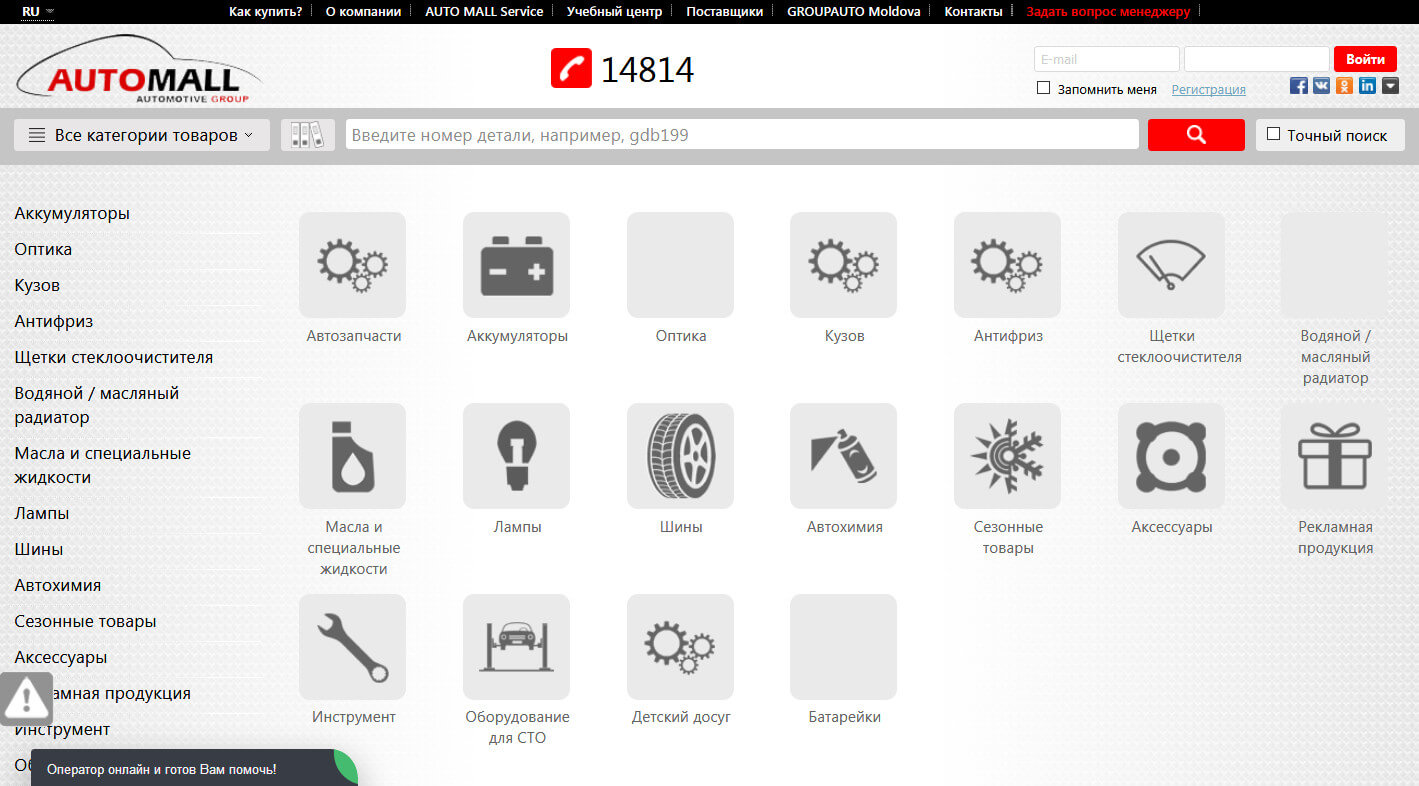Click the catalog binders icon near search
Image resolution: width=1419 pixels, height=786 pixels.
coord(308,135)
